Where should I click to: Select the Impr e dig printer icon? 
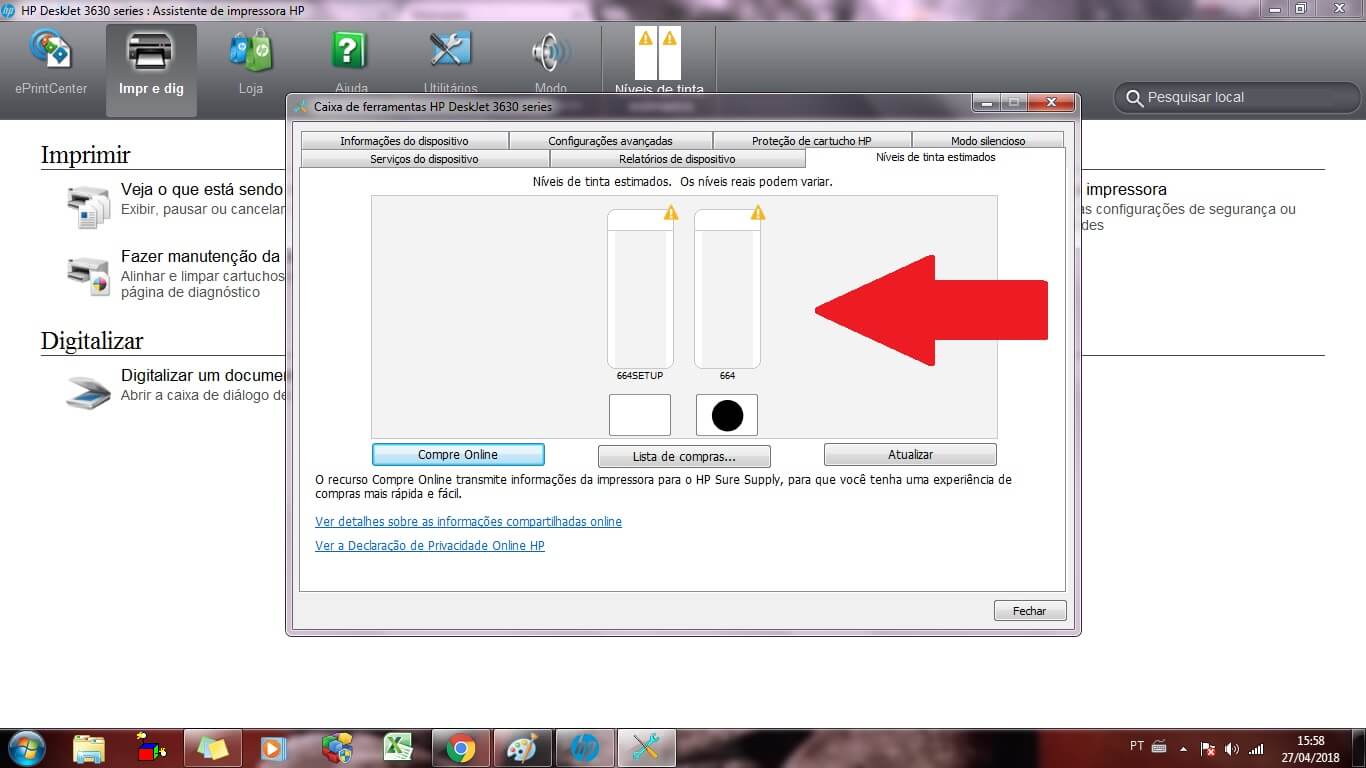click(x=151, y=52)
